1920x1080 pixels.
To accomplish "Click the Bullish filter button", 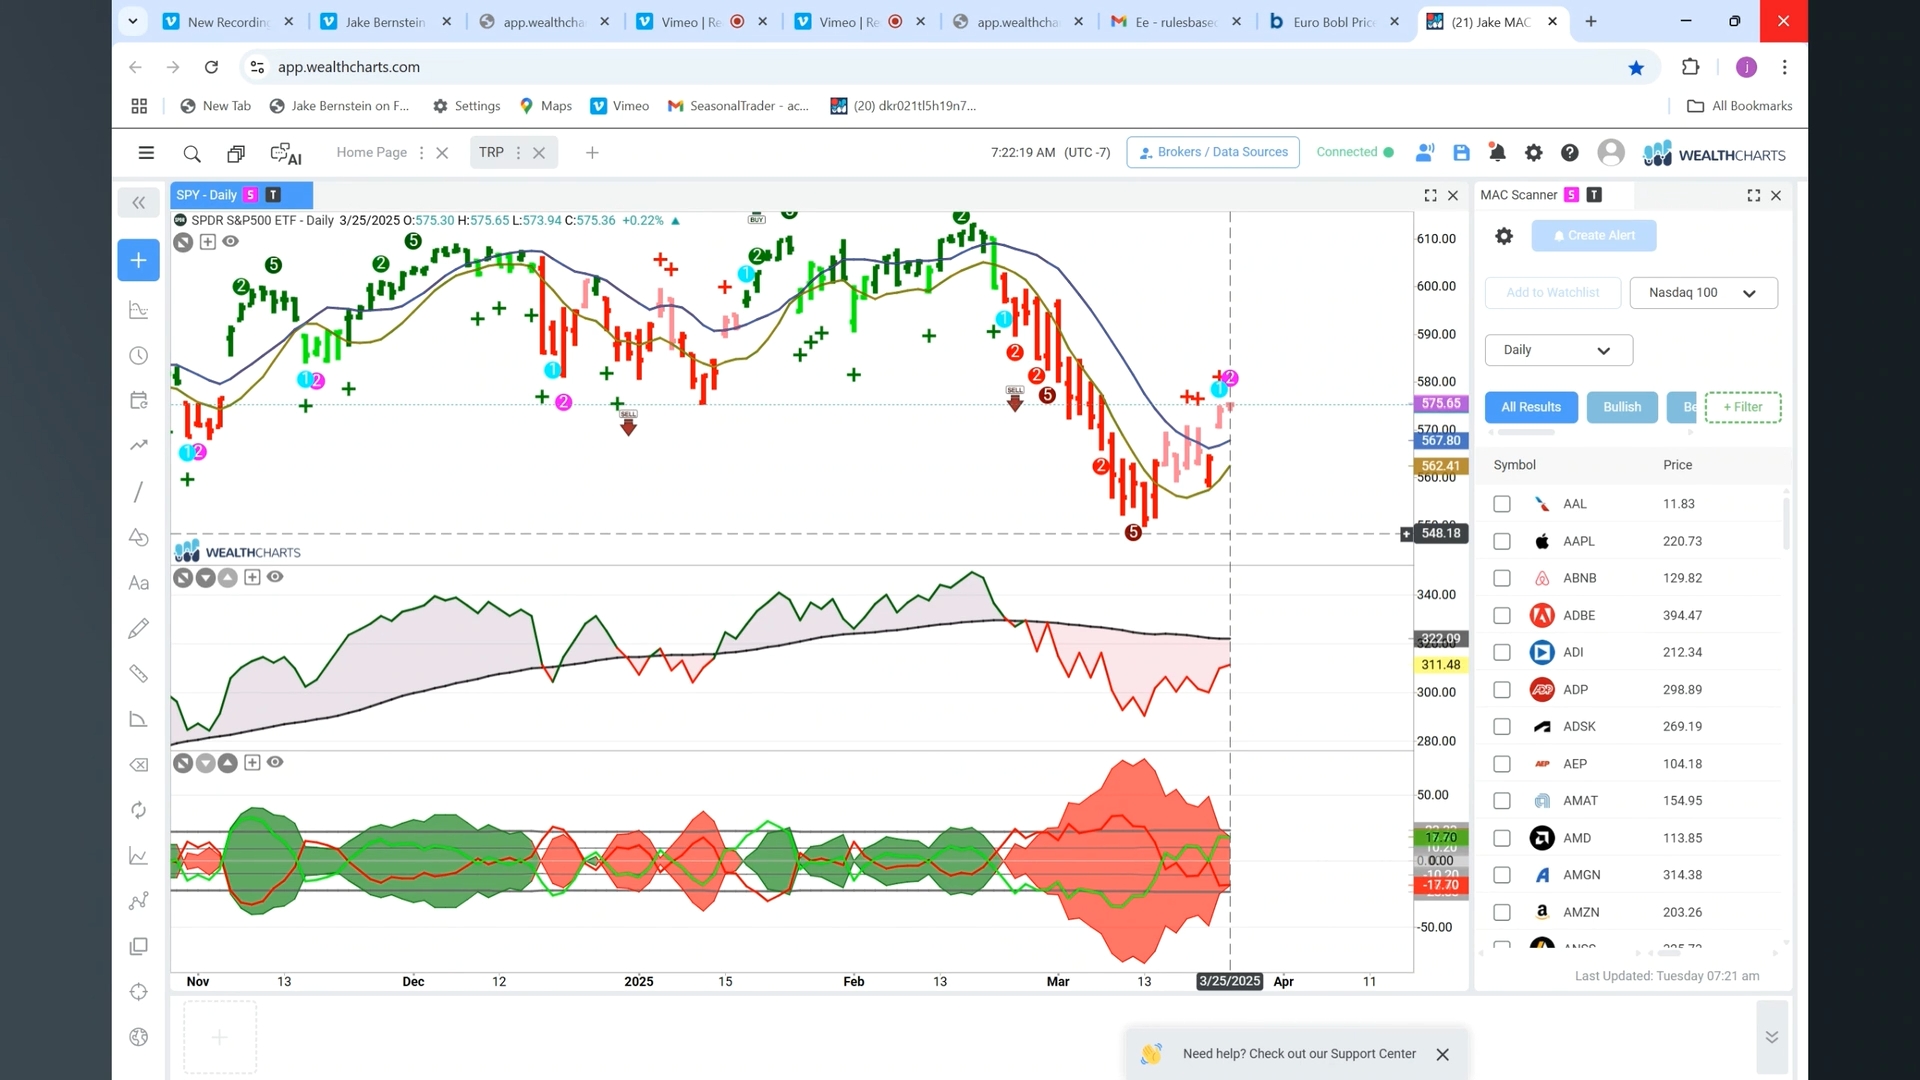I will click(x=1622, y=407).
